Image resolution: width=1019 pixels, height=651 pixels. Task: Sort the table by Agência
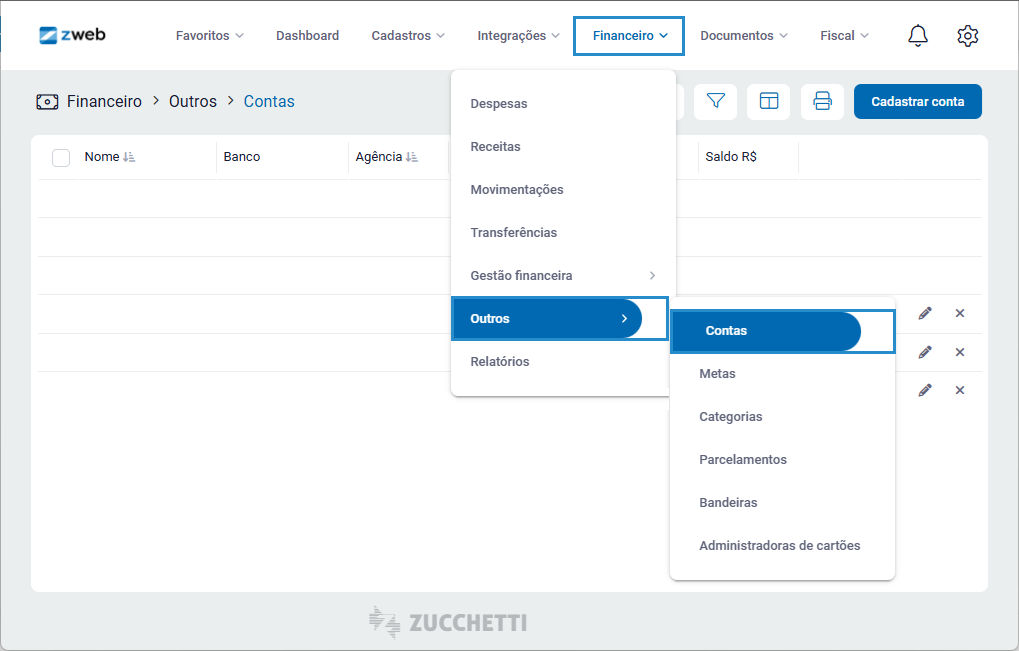click(x=411, y=157)
